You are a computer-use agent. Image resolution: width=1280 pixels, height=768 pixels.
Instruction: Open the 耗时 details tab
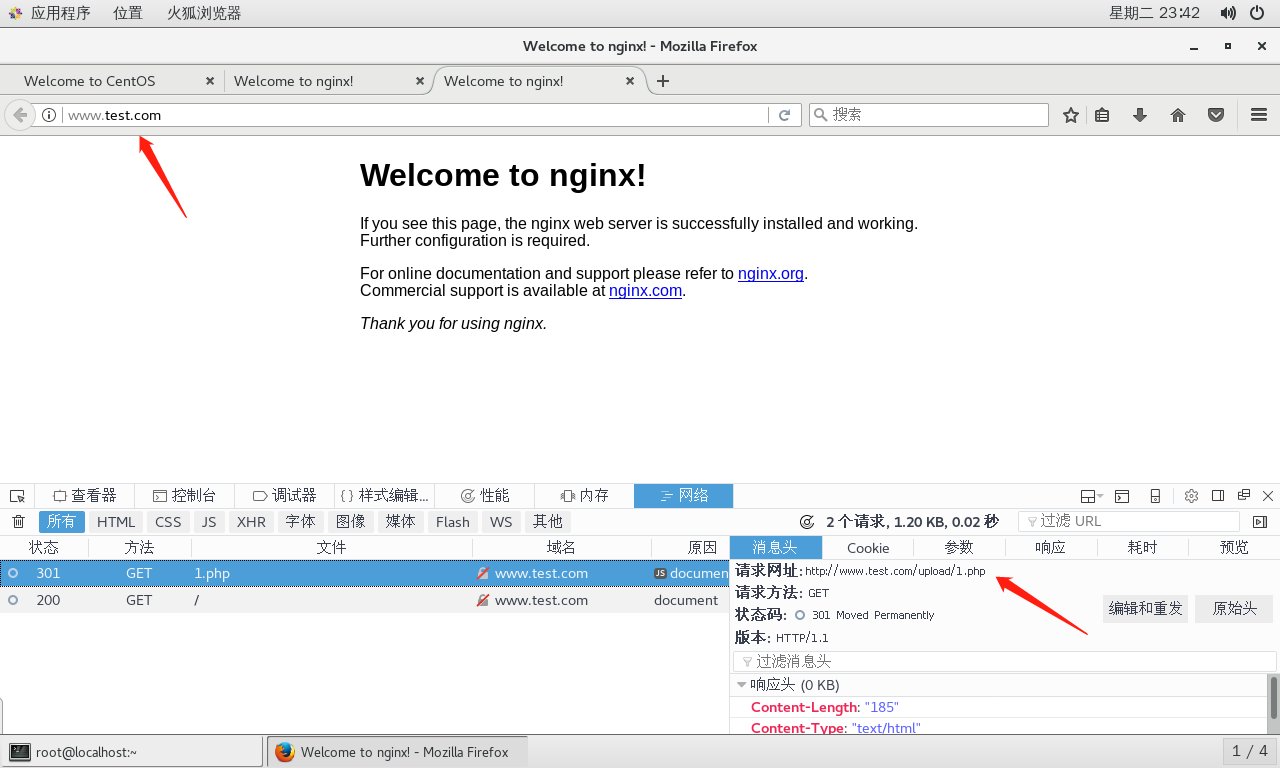pyautogui.click(x=1142, y=548)
